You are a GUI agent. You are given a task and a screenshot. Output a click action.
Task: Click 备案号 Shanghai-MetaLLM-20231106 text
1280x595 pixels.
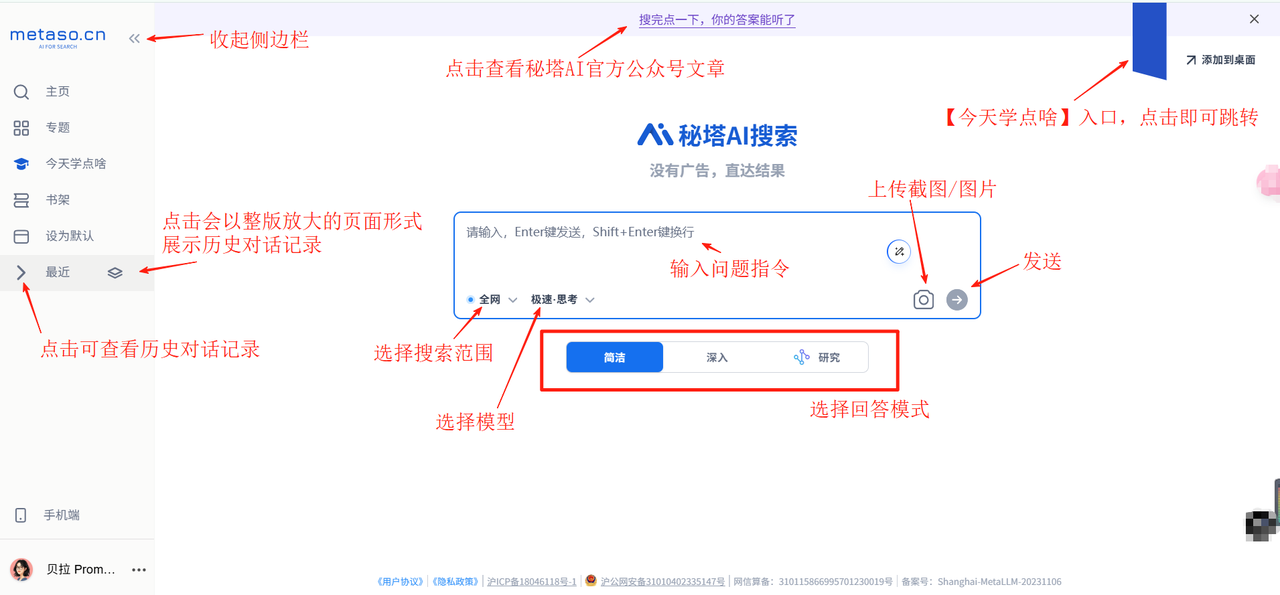[981, 582]
